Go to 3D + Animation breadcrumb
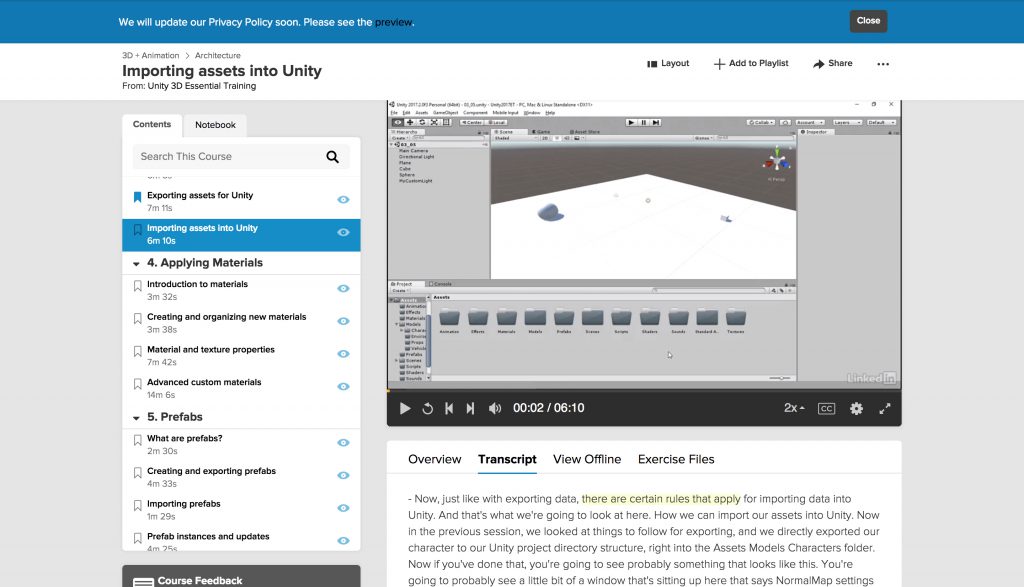 coord(150,56)
